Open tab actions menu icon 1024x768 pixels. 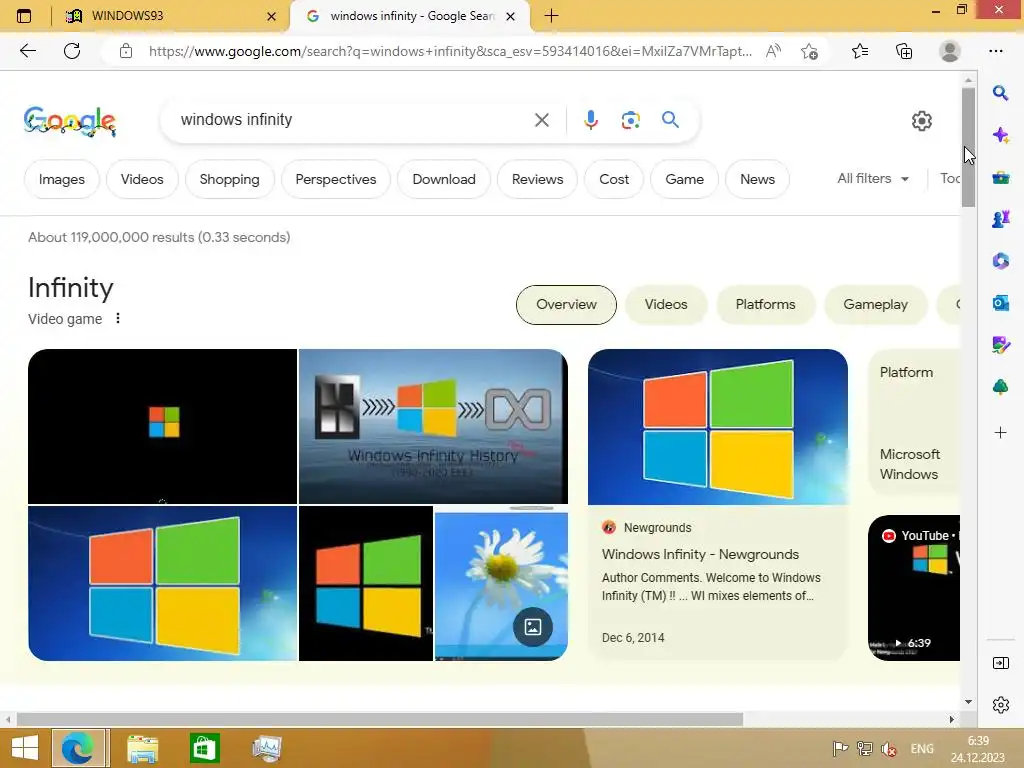click(x=24, y=16)
